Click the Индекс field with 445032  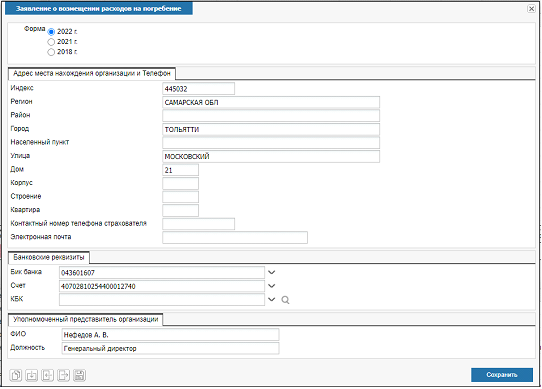pos(198,89)
